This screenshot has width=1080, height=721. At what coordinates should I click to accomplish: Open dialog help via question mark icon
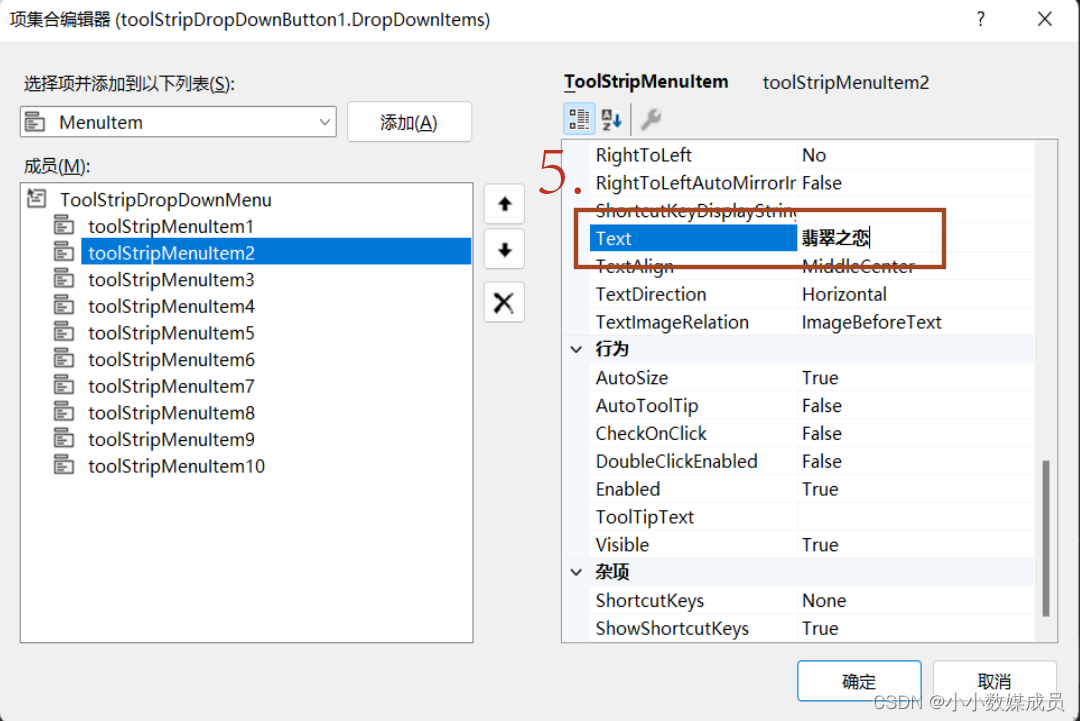coord(980,19)
